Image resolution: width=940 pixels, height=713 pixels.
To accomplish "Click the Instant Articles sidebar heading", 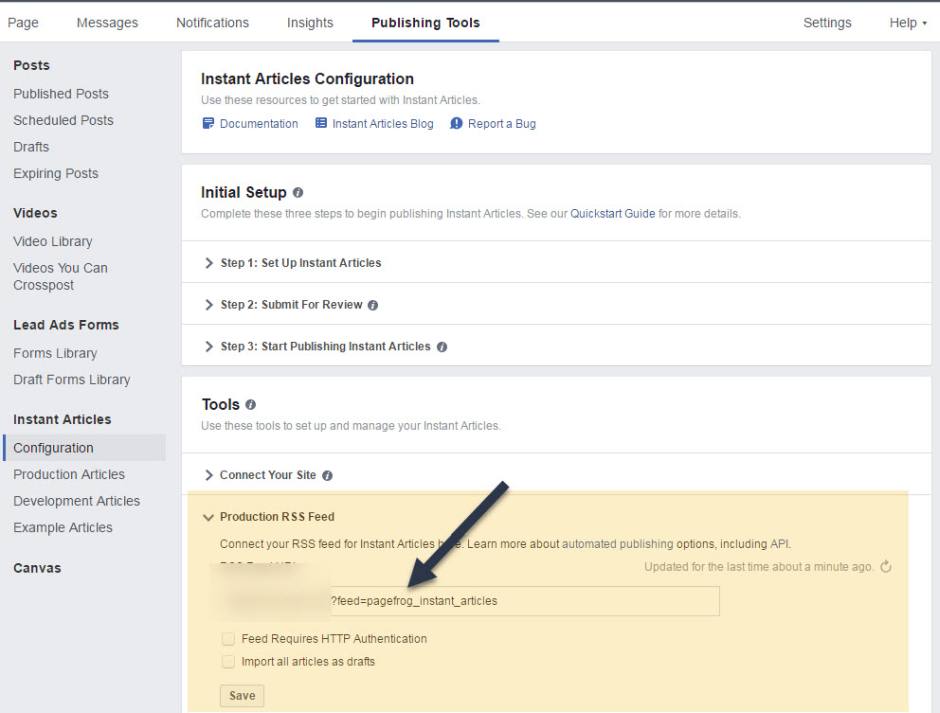I will tap(62, 419).
